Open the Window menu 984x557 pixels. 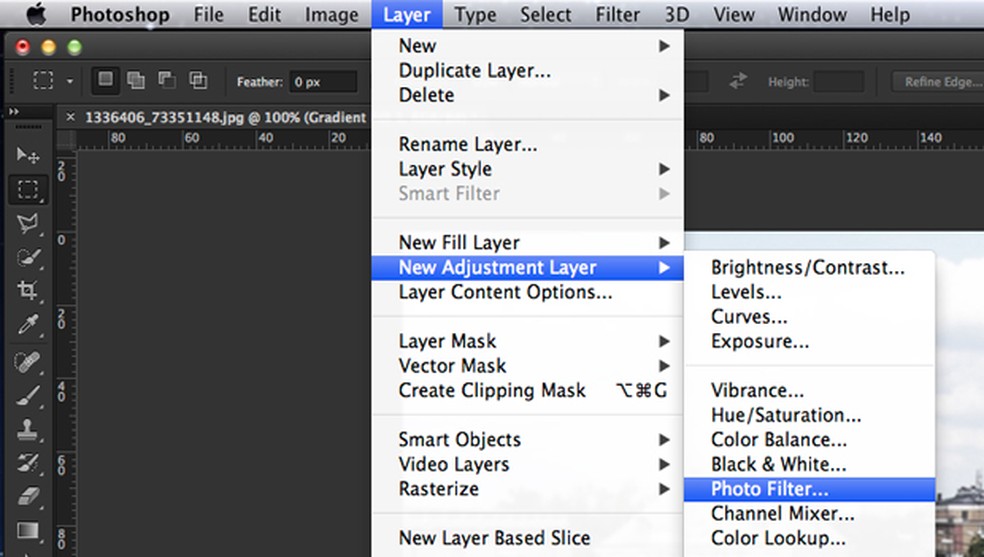(x=812, y=14)
